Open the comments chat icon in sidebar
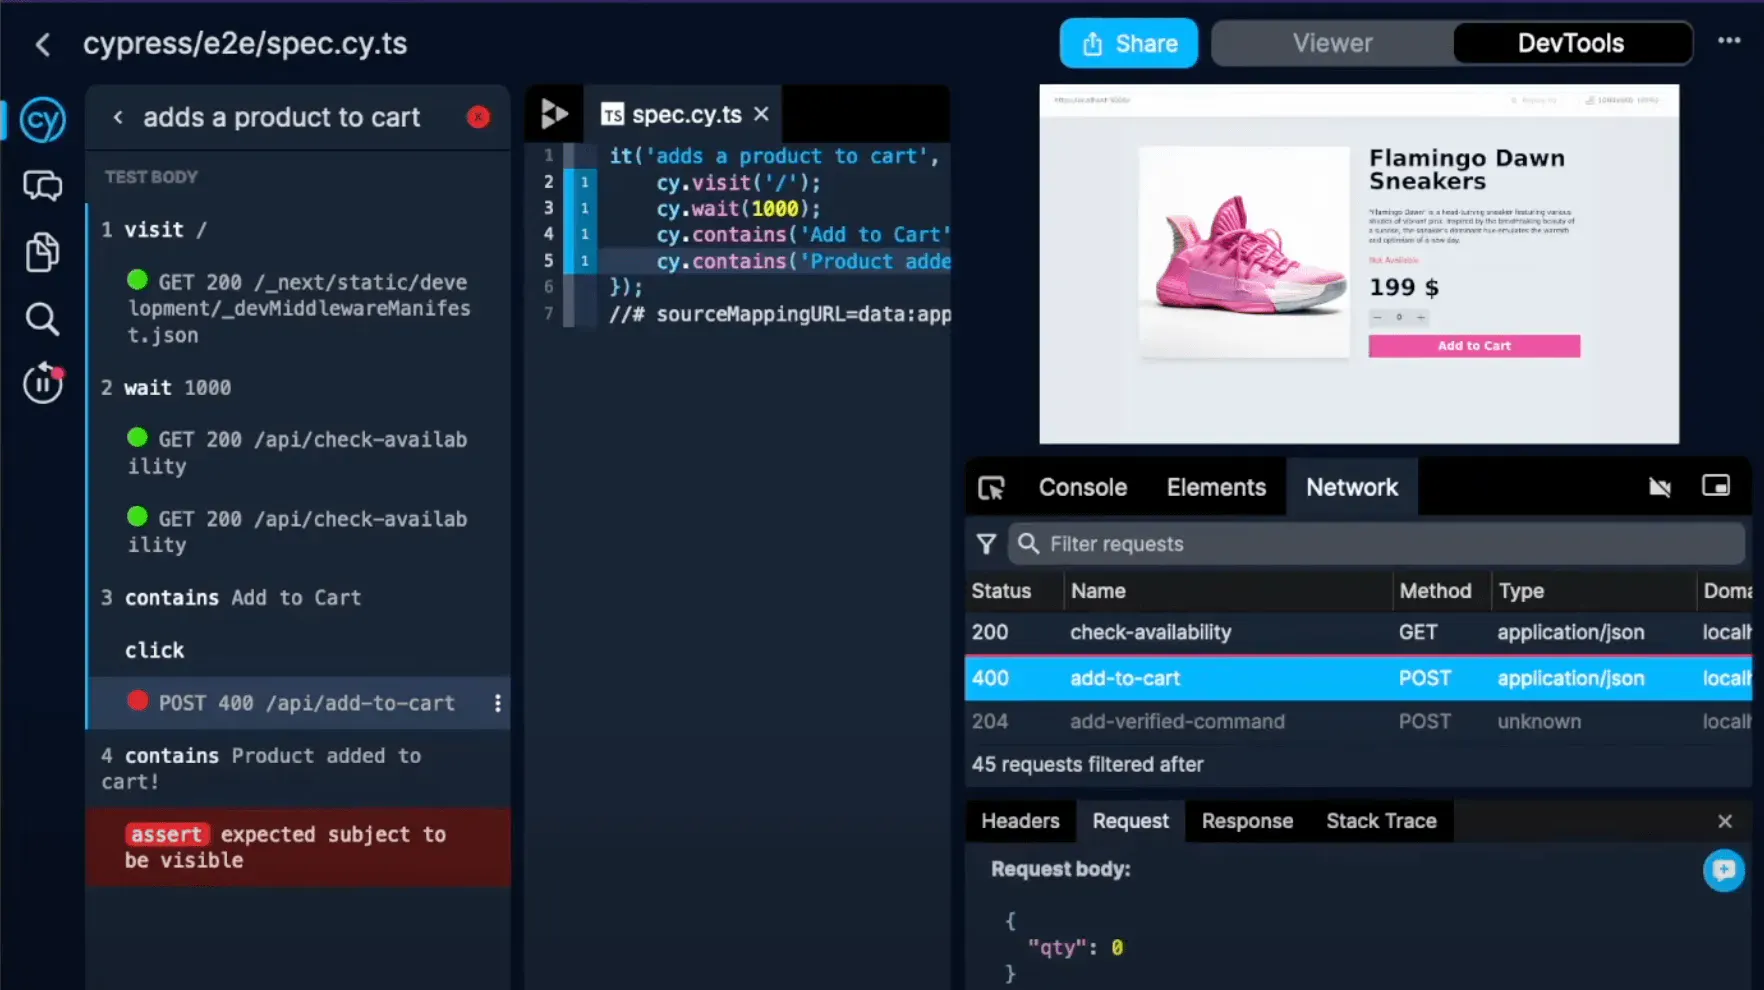This screenshot has width=1764, height=990. coord(42,186)
